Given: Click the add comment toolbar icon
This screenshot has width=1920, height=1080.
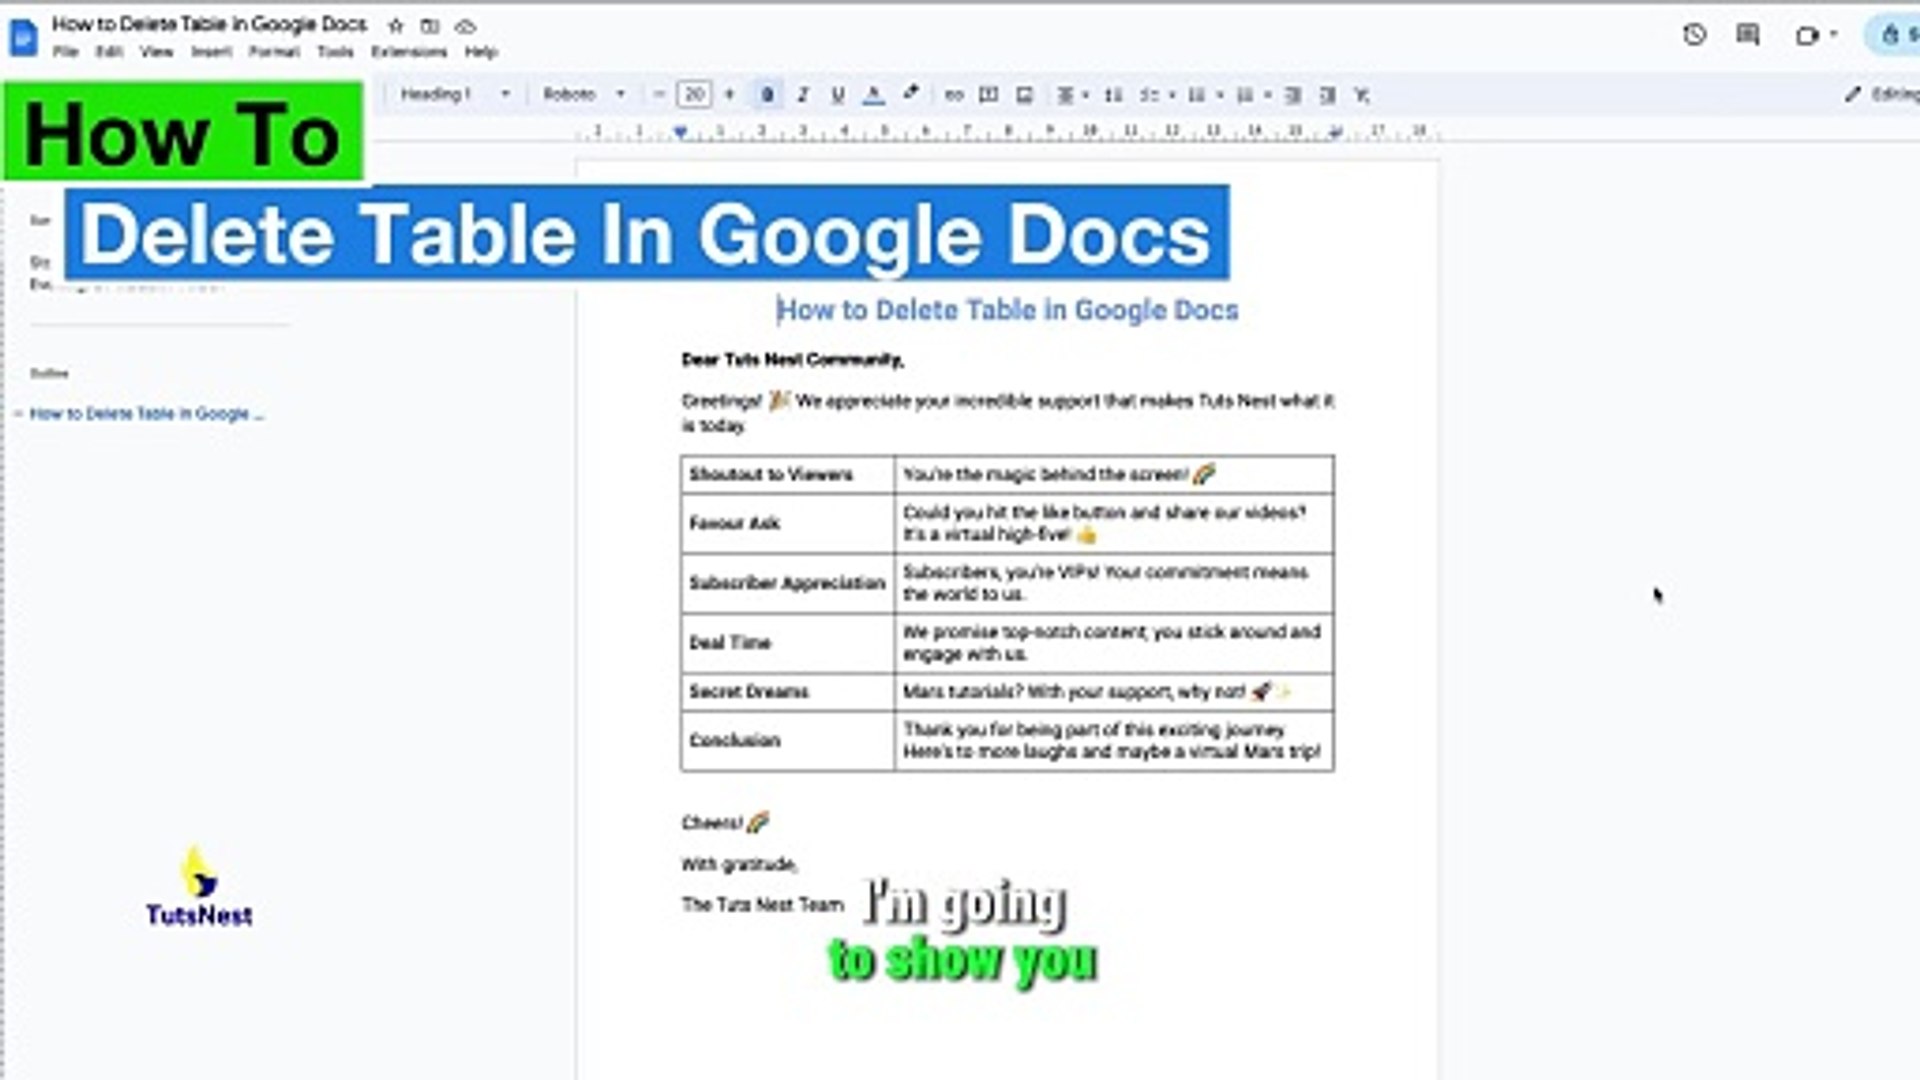Looking at the screenshot, I should pyautogui.click(x=988, y=95).
